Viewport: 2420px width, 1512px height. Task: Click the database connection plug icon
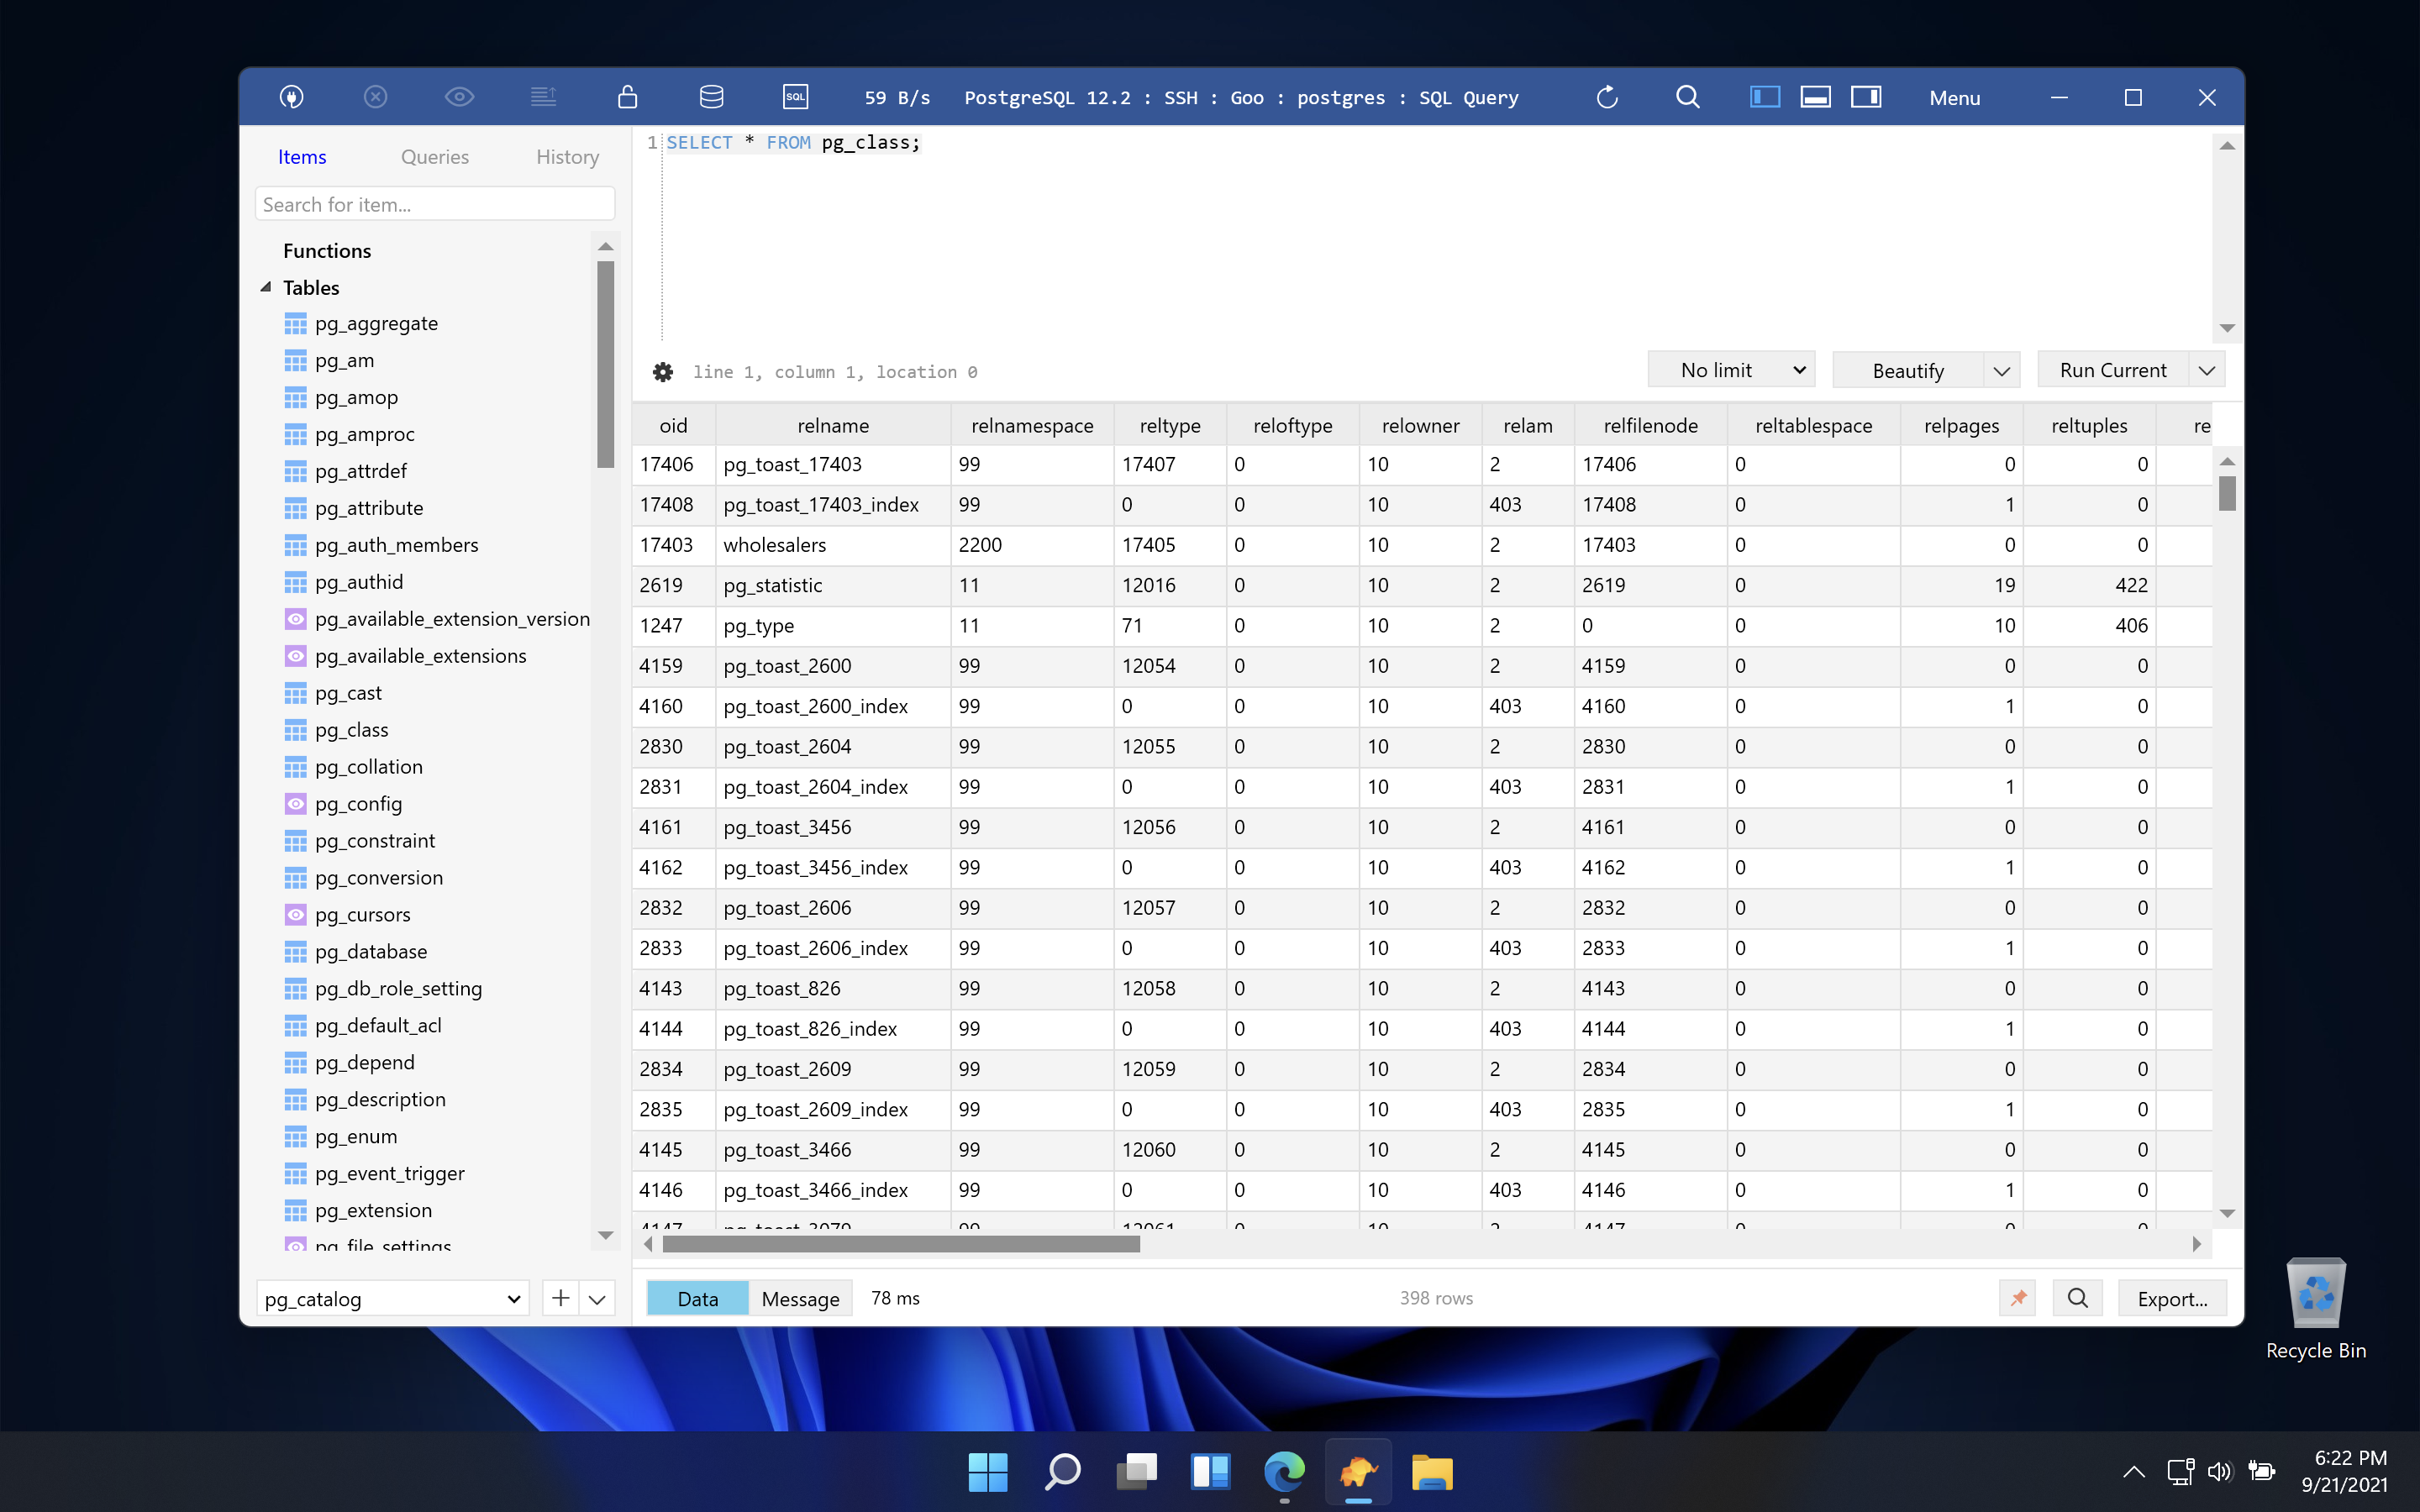click(292, 97)
